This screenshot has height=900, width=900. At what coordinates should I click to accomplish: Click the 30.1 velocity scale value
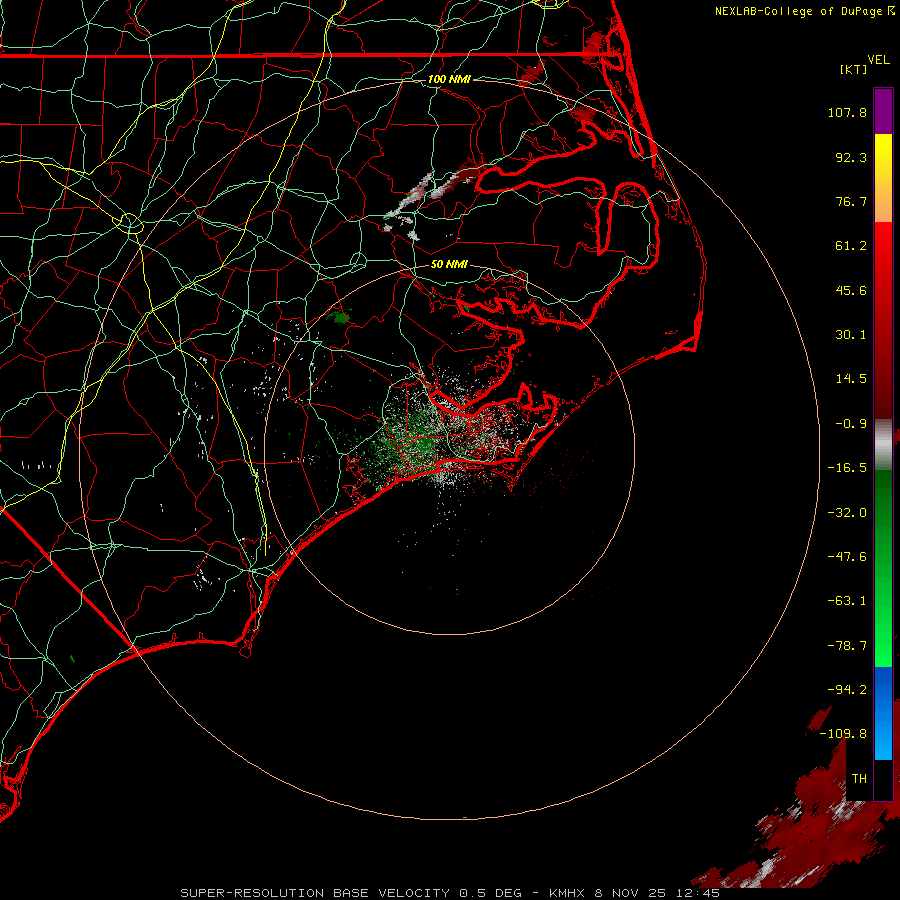click(851, 335)
